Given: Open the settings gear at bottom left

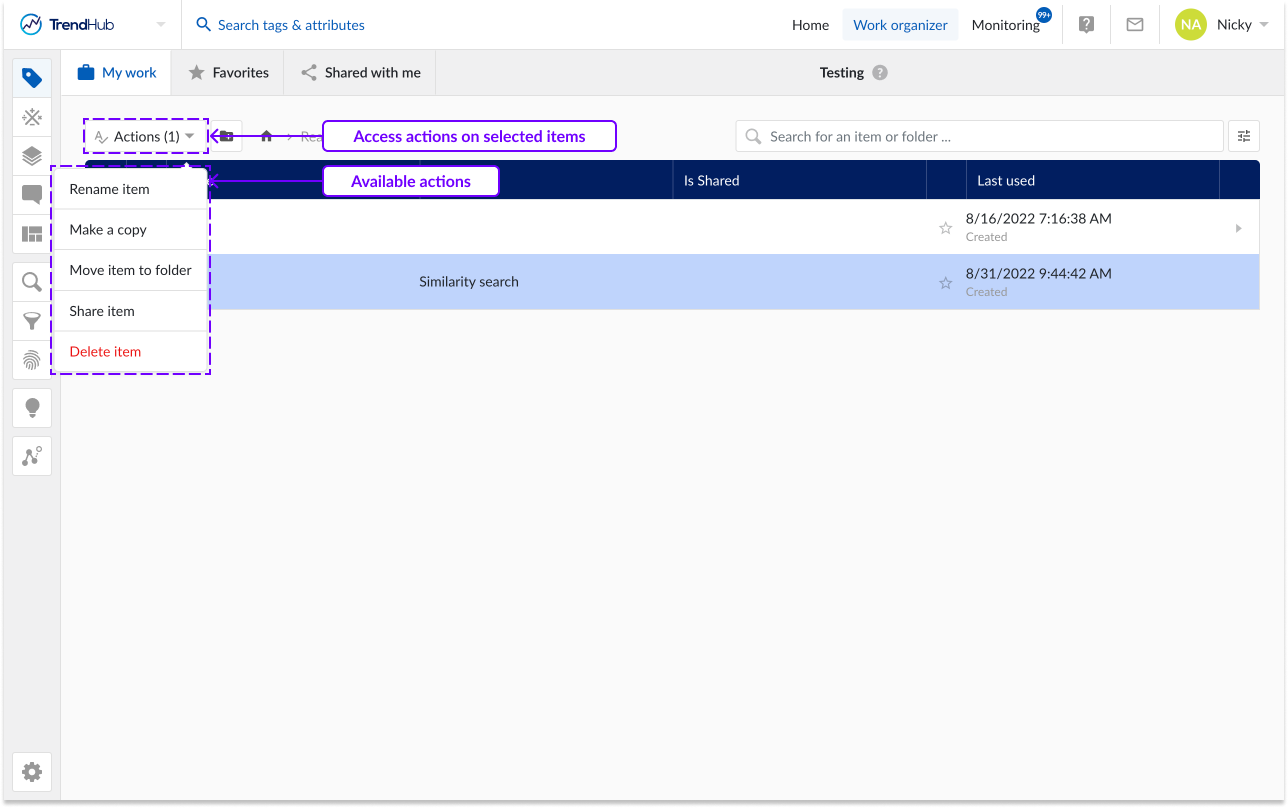Looking at the screenshot, I should click(32, 772).
